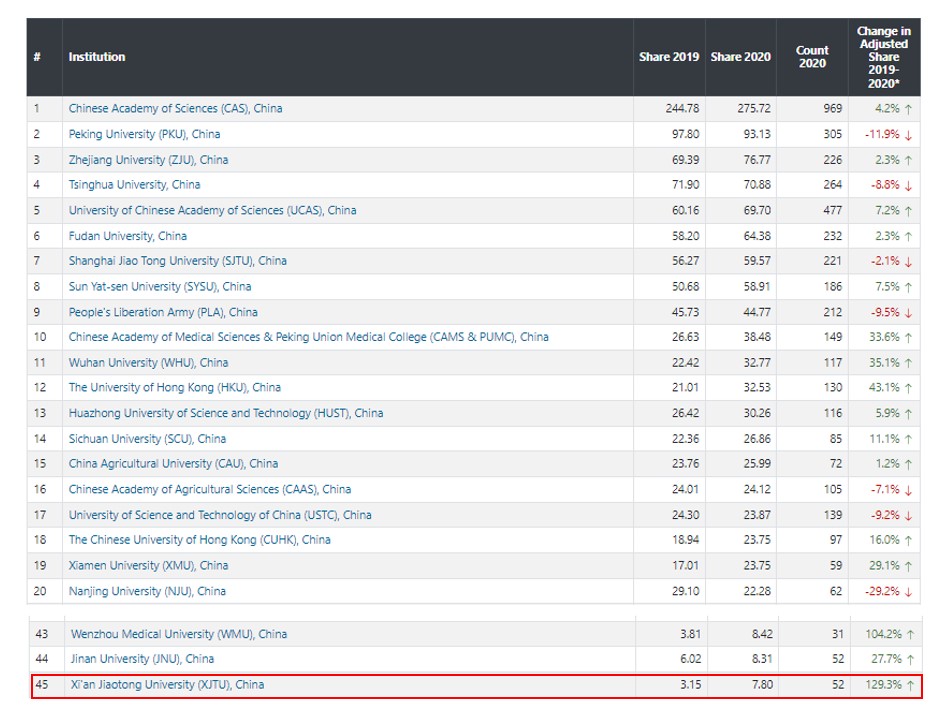
Task: Open CAMS & PUMC institution link
Action: (x=308, y=337)
